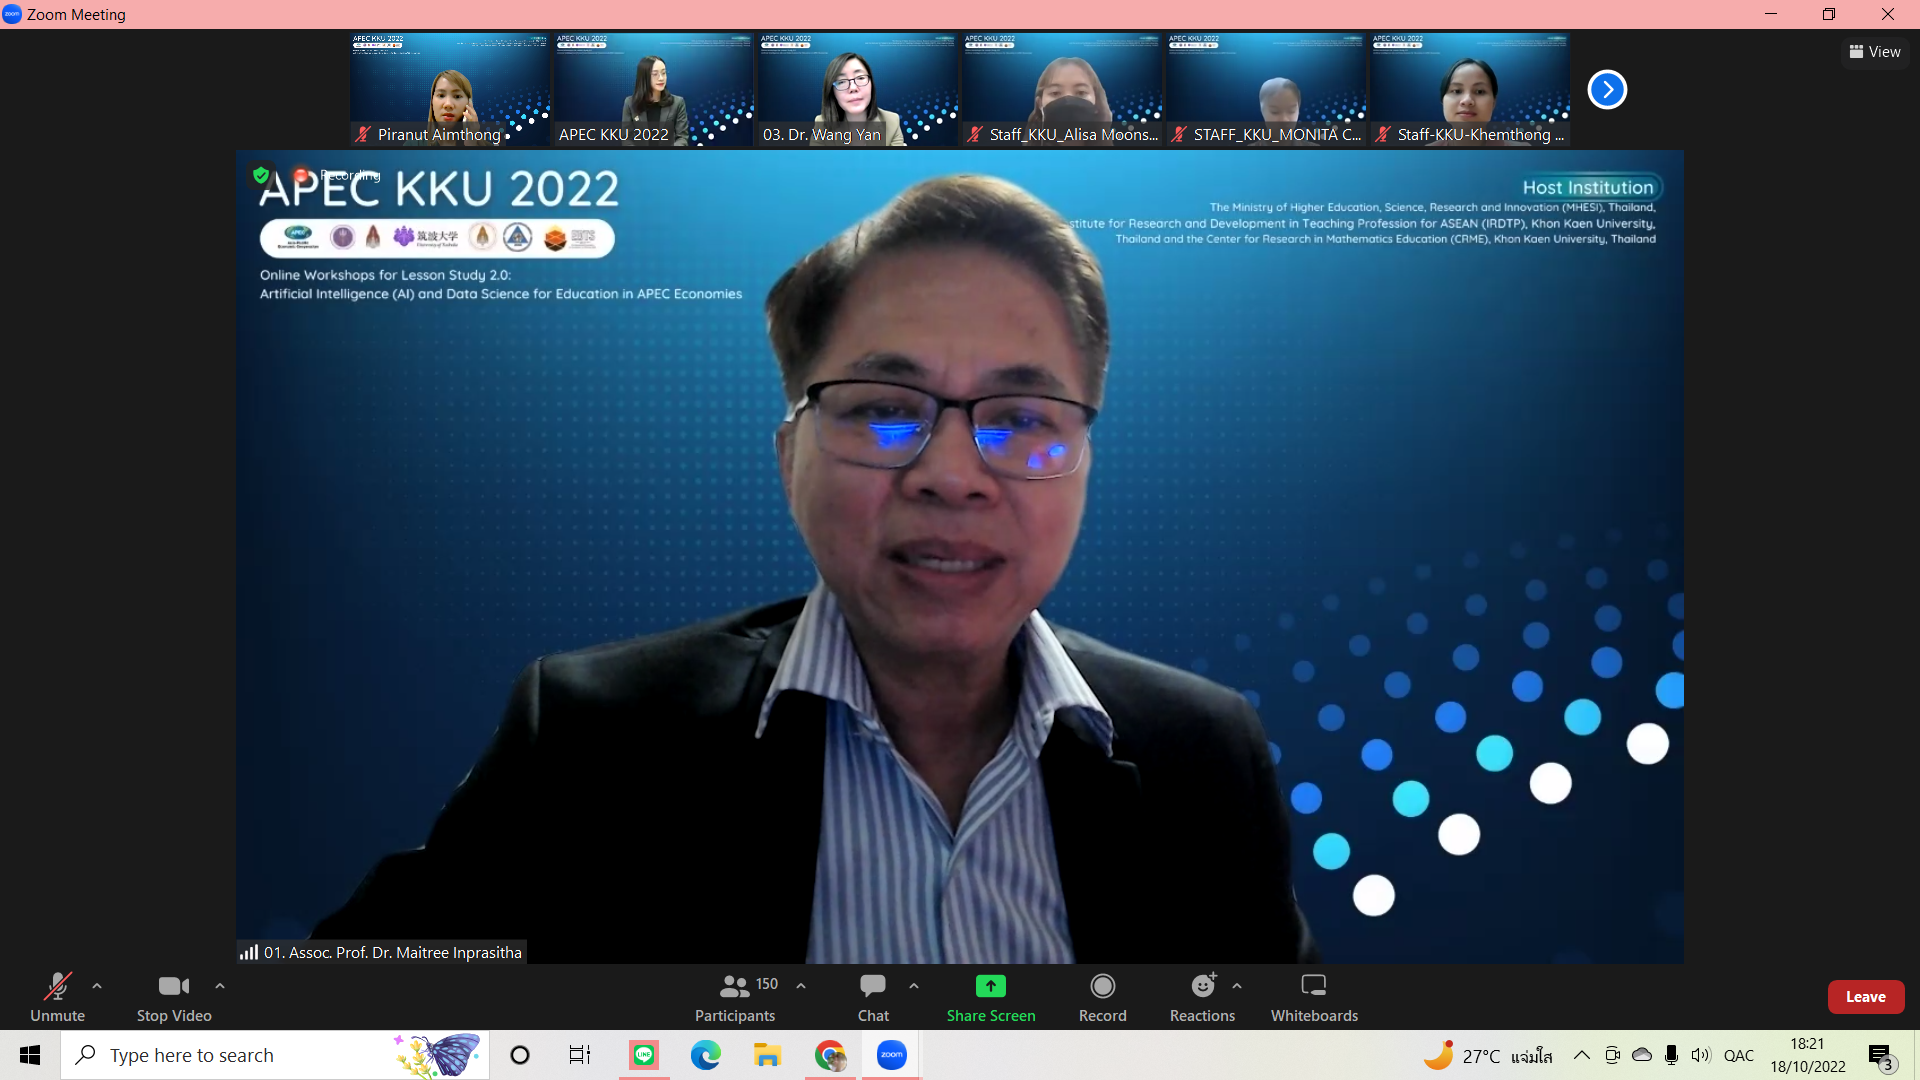Click the red Leave button
The height and width of the screenshot is (1080, 1920).
pyautogui.click(x=1865, y=997)
